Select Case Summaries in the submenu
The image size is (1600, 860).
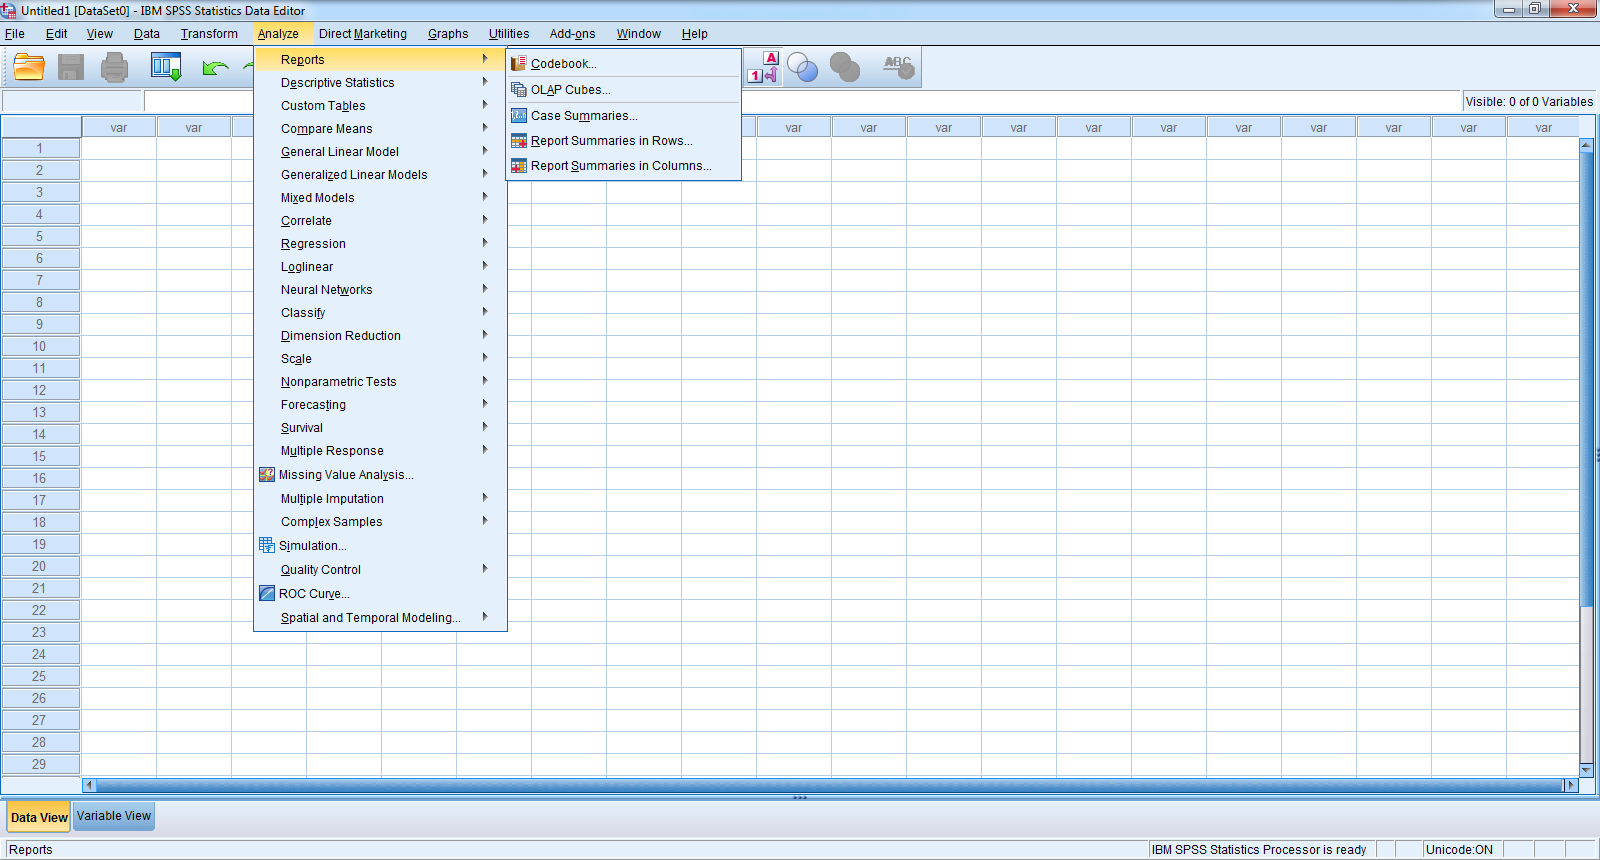pyautogui.click(x=624, y=116)
